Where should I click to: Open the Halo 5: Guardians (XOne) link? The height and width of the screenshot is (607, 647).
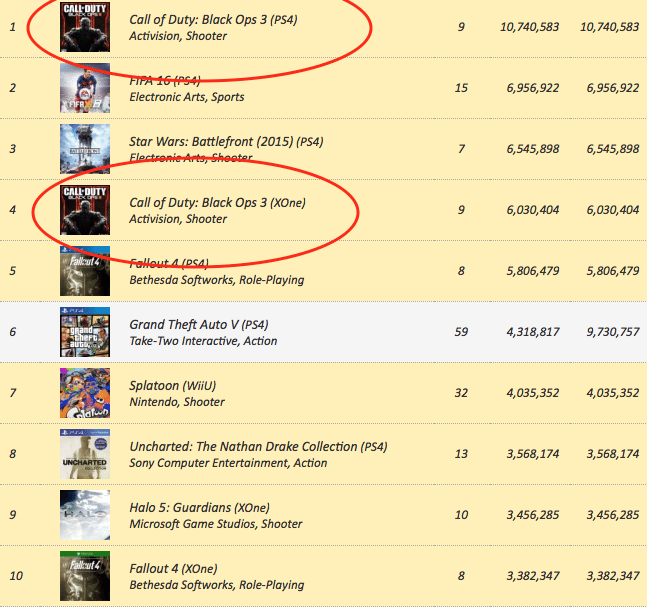click(x=200, y=508)
